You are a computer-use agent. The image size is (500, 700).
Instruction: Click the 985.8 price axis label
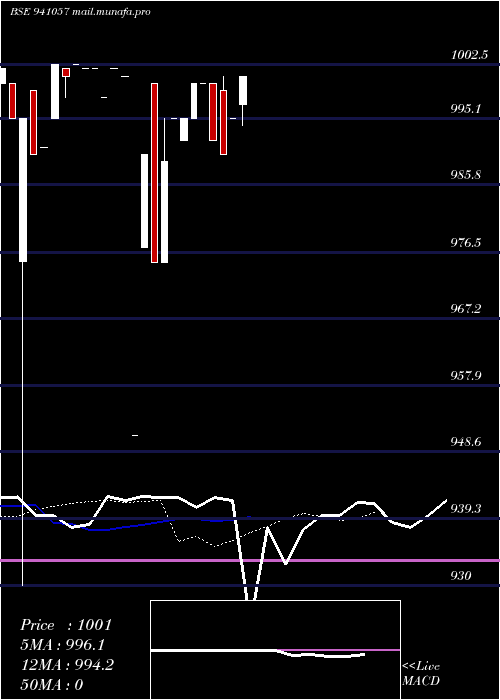[466, 174]
